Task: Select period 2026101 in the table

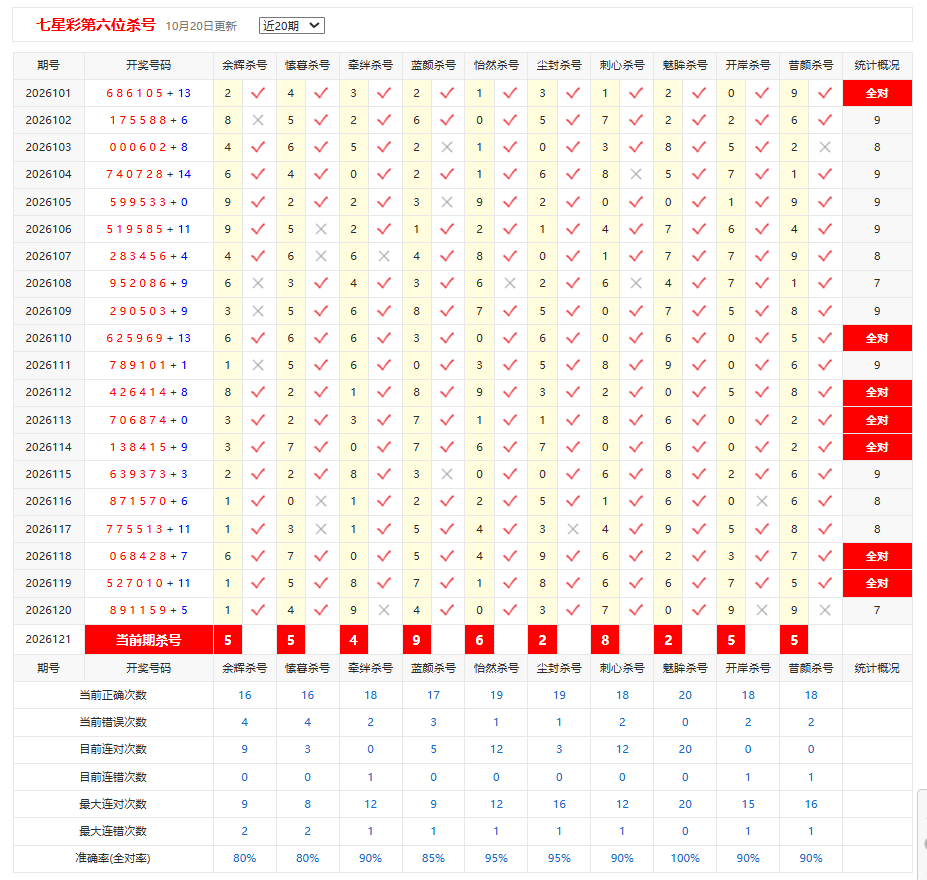Action: pyautogui.click(x=48, y=93)
